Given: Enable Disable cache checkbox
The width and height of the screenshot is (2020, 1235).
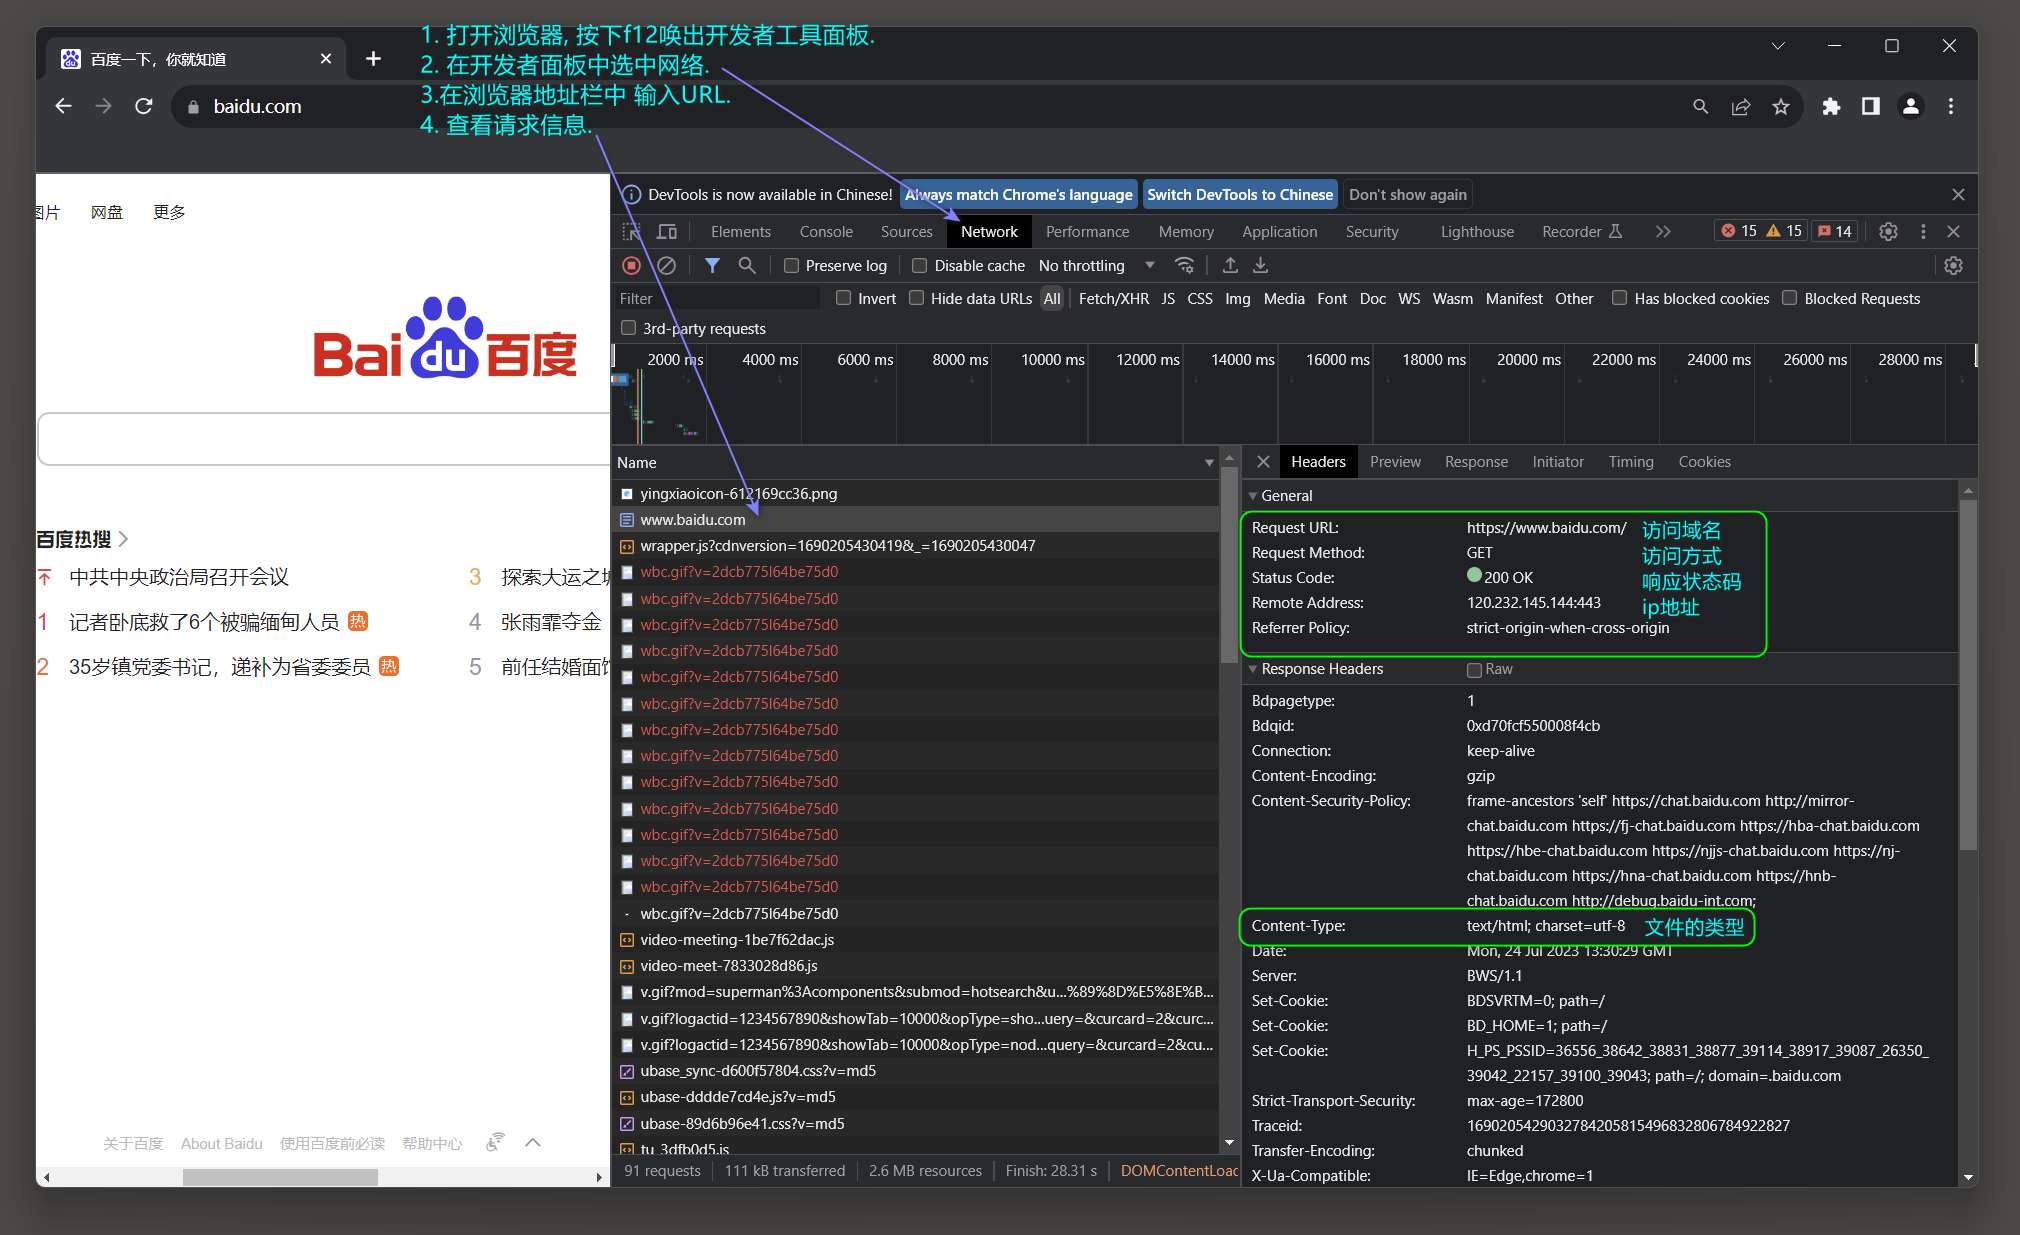Looking at the screenshot, I should pos(920,266).
